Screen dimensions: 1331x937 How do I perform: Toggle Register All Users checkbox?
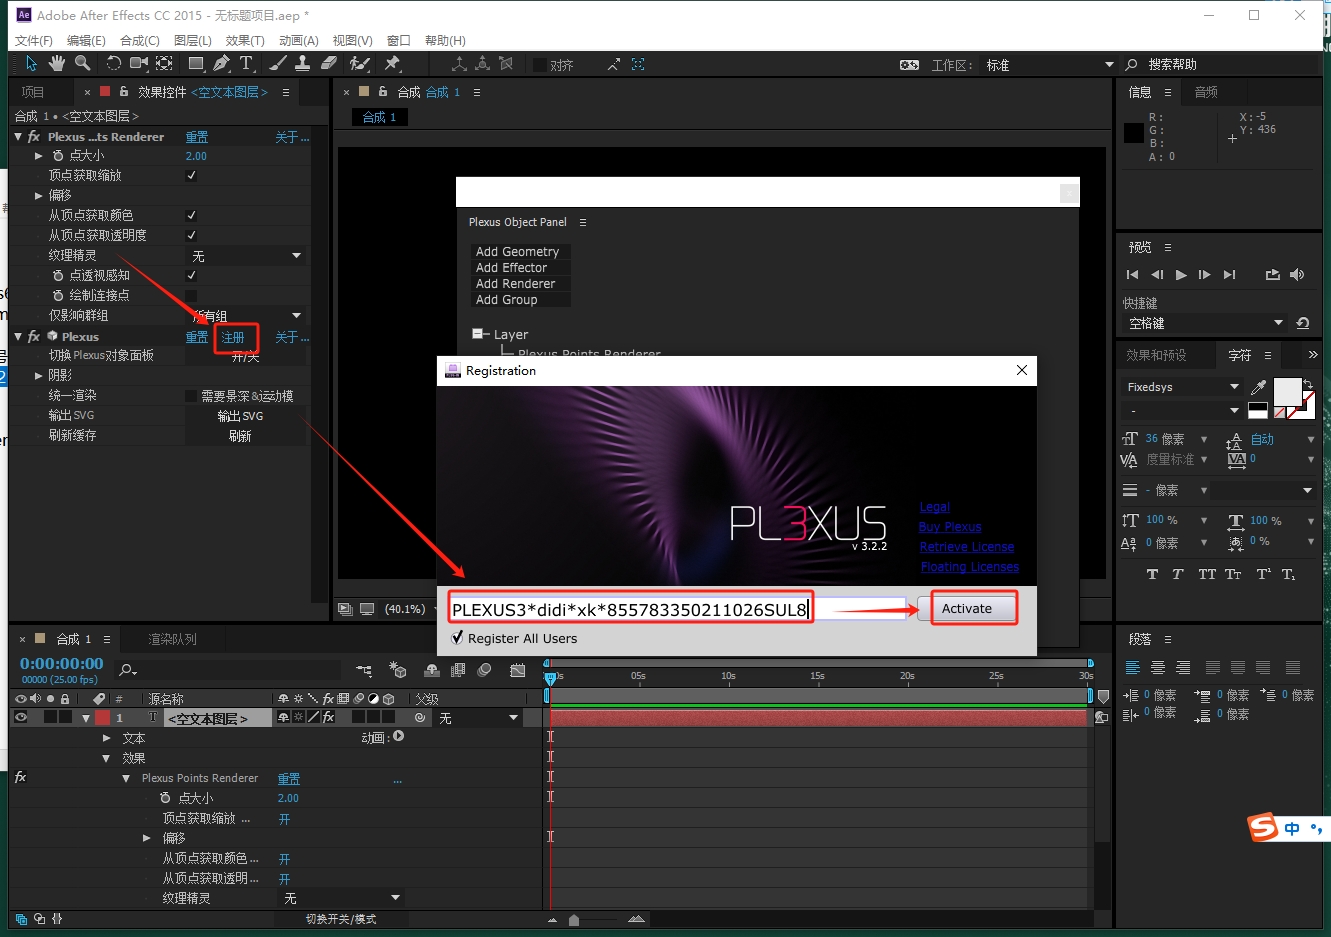pos(457,638)
